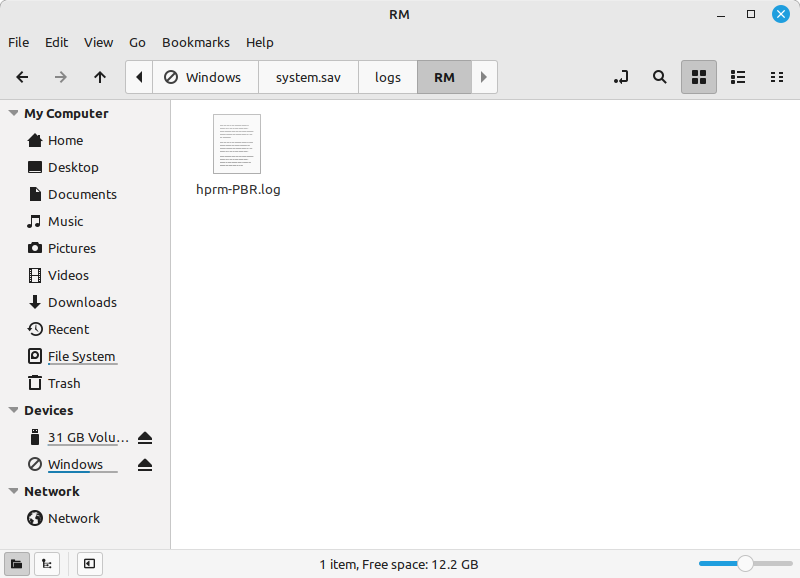Open the Network sidebar entry
800x578 pixels.
coord(73,518)
